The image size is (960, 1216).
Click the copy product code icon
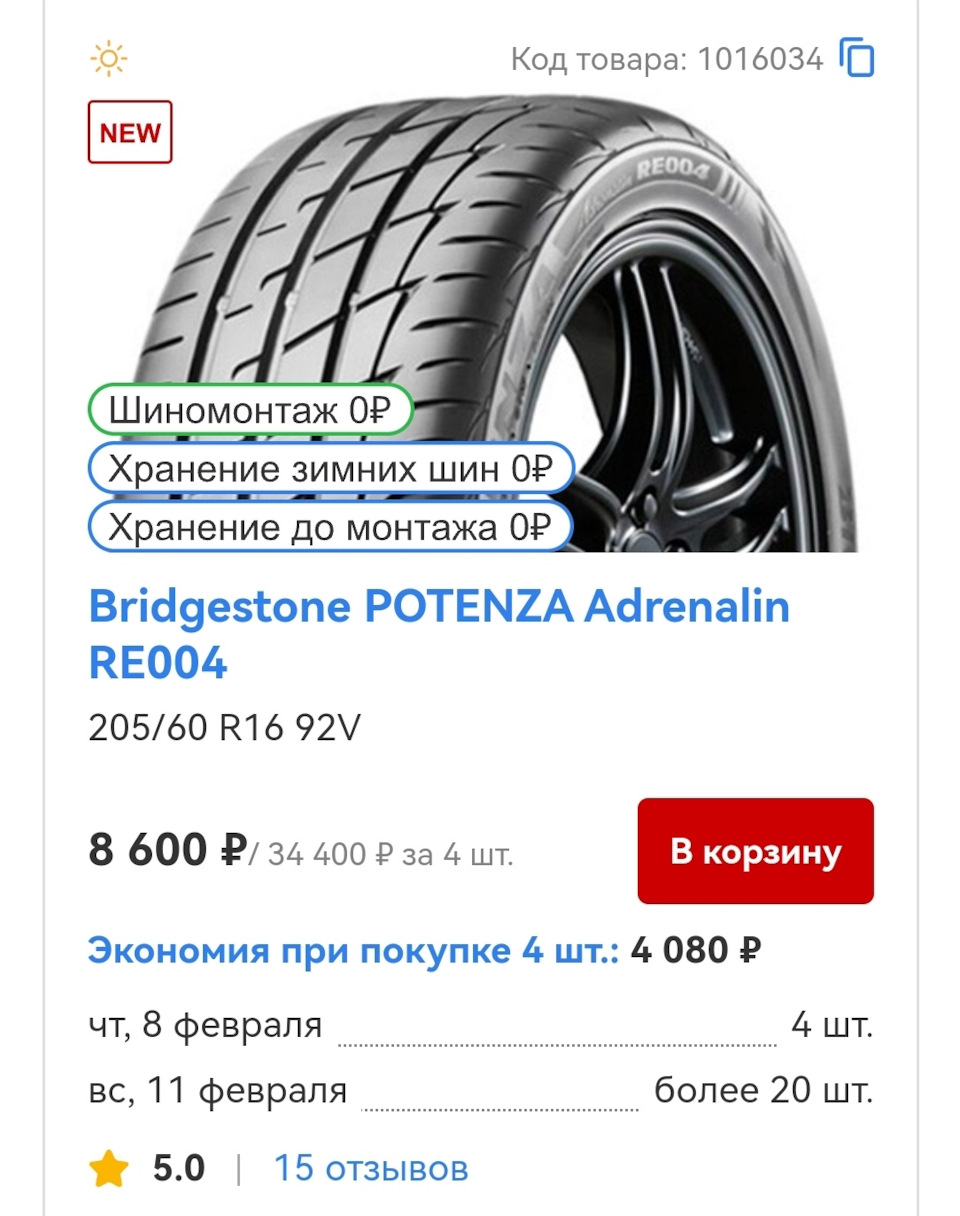857,59
